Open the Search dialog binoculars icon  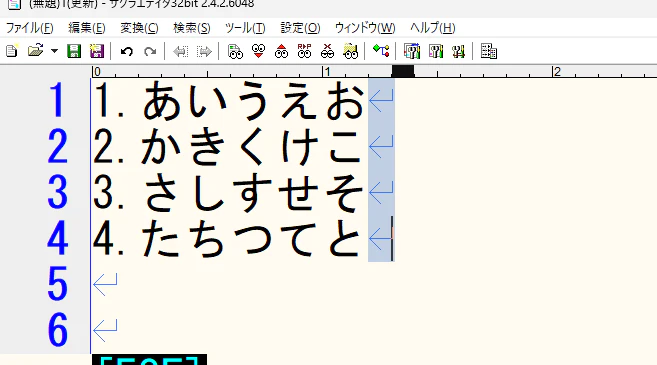point(235,51)
